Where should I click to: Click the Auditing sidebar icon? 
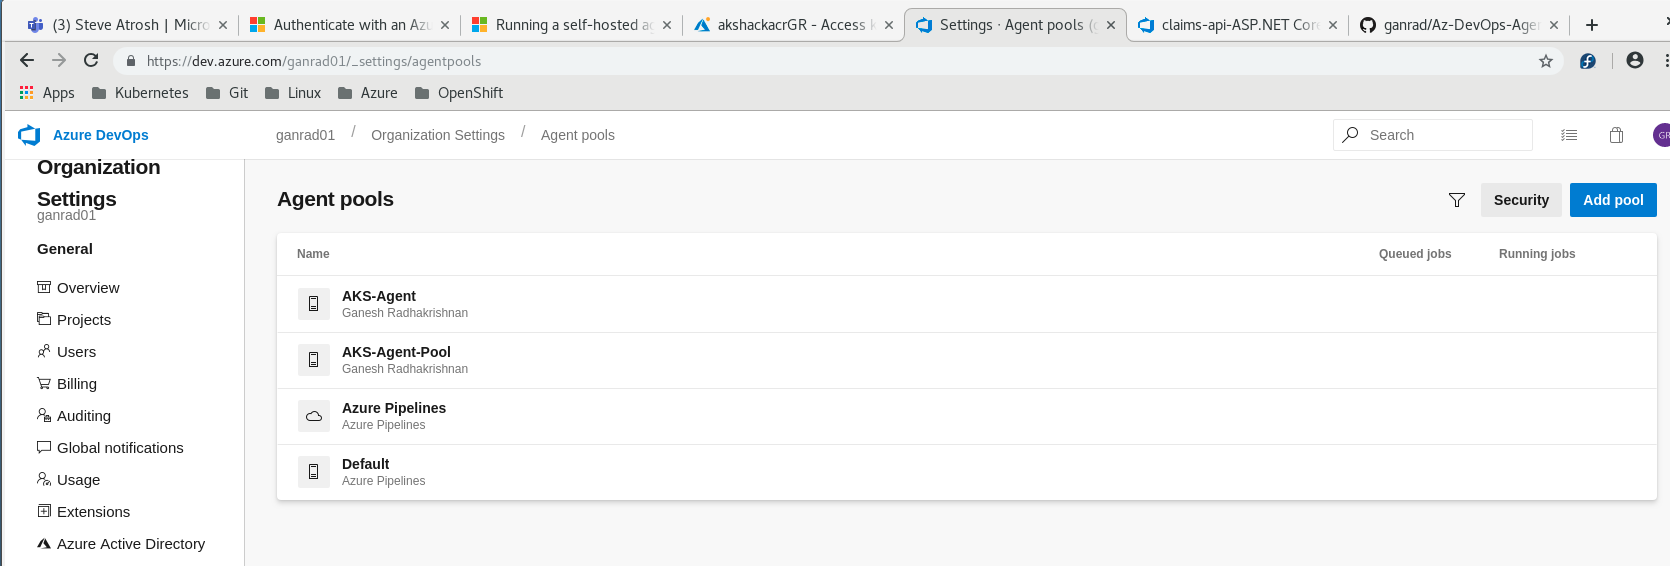[x=44, y=415]
